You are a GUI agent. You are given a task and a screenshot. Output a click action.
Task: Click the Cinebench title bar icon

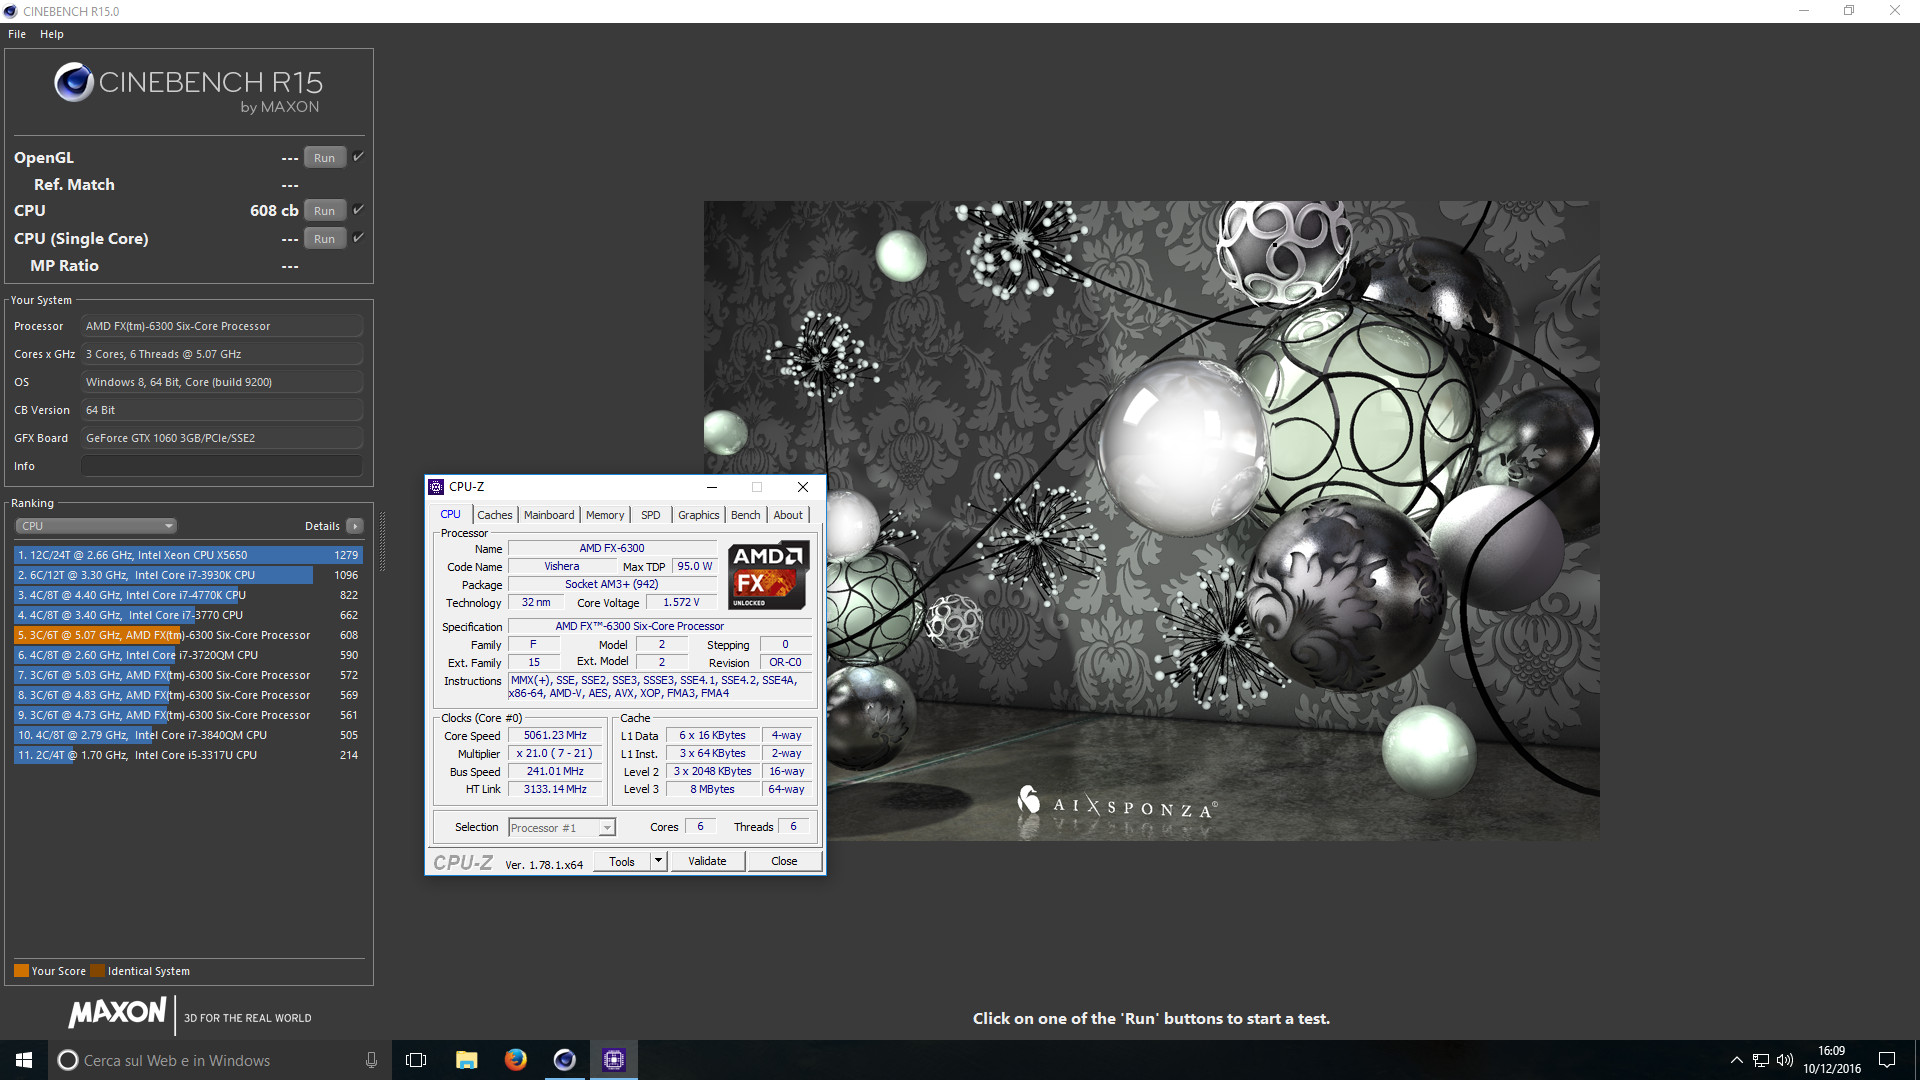11,11
